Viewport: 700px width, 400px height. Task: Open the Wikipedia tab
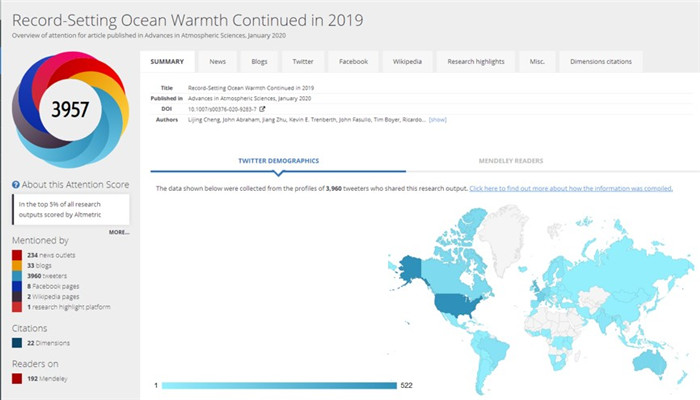[408, 62]
